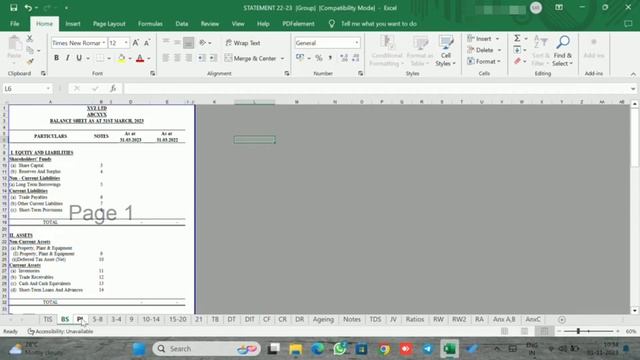Open the TIS sheet tab
The image size is (640, 360).
(48, 319)
